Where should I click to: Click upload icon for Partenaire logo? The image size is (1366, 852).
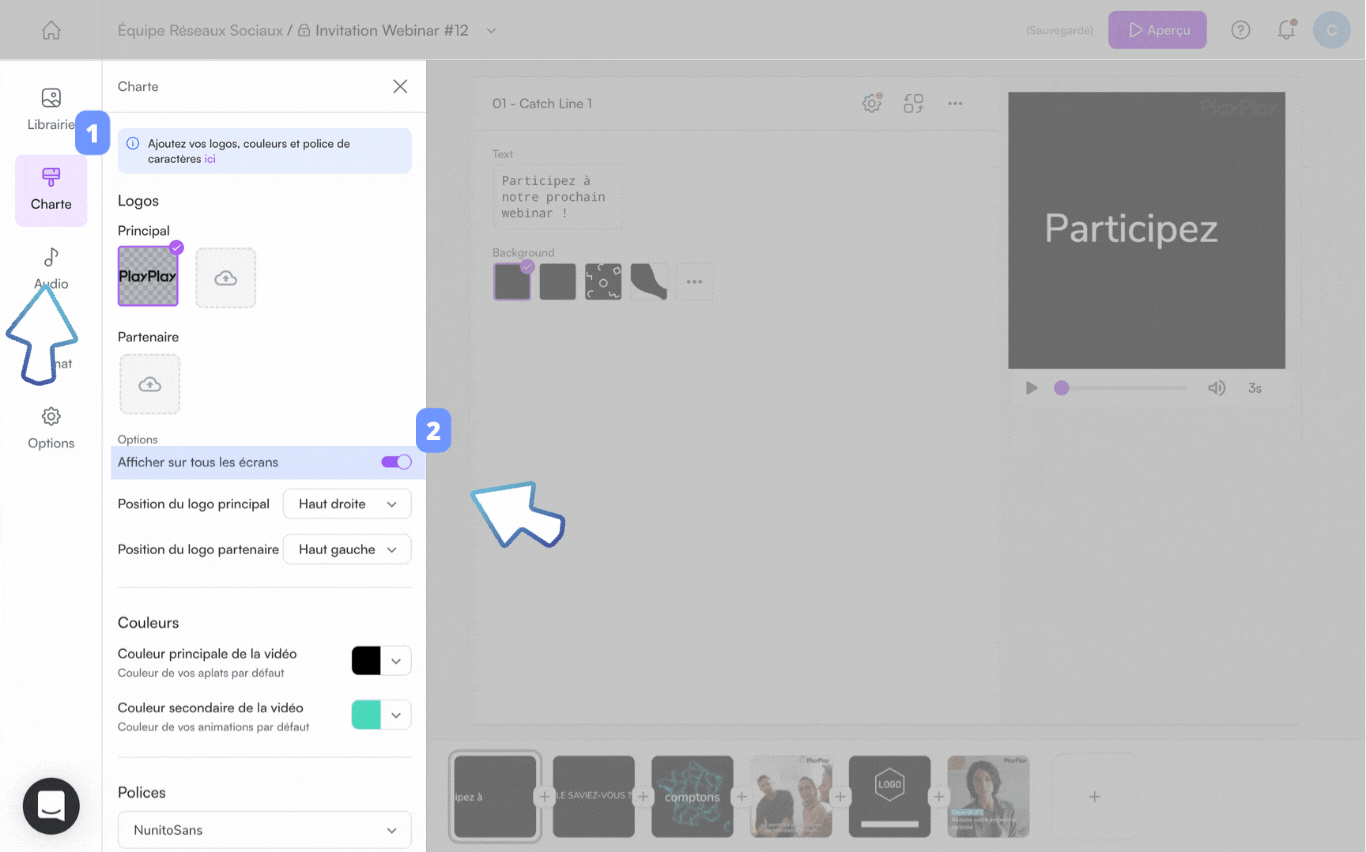[150, 384]
